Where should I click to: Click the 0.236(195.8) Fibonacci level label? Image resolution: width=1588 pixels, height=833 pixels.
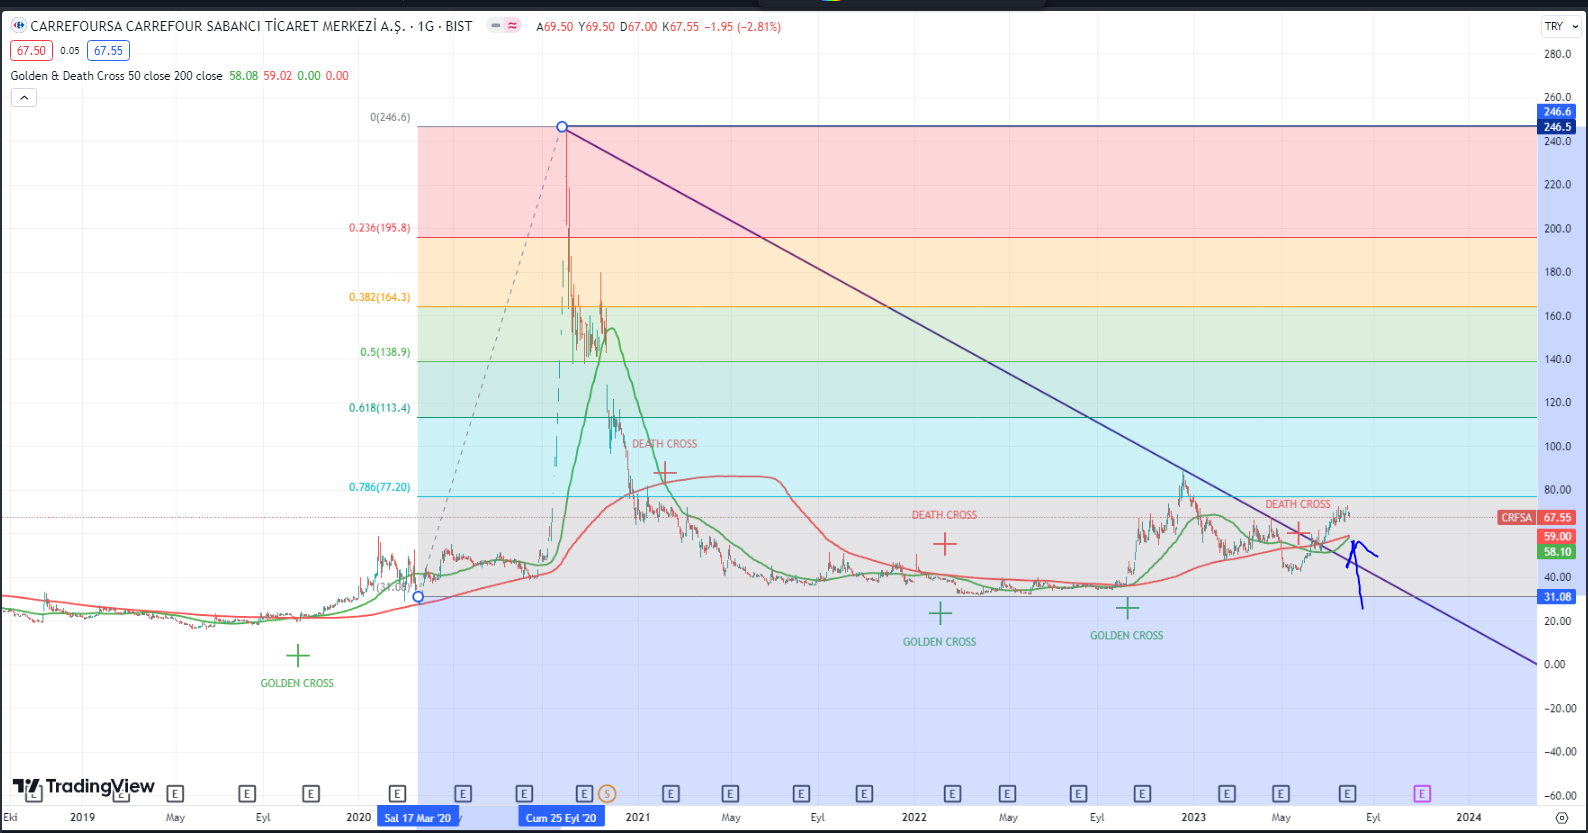pos(379,228)
